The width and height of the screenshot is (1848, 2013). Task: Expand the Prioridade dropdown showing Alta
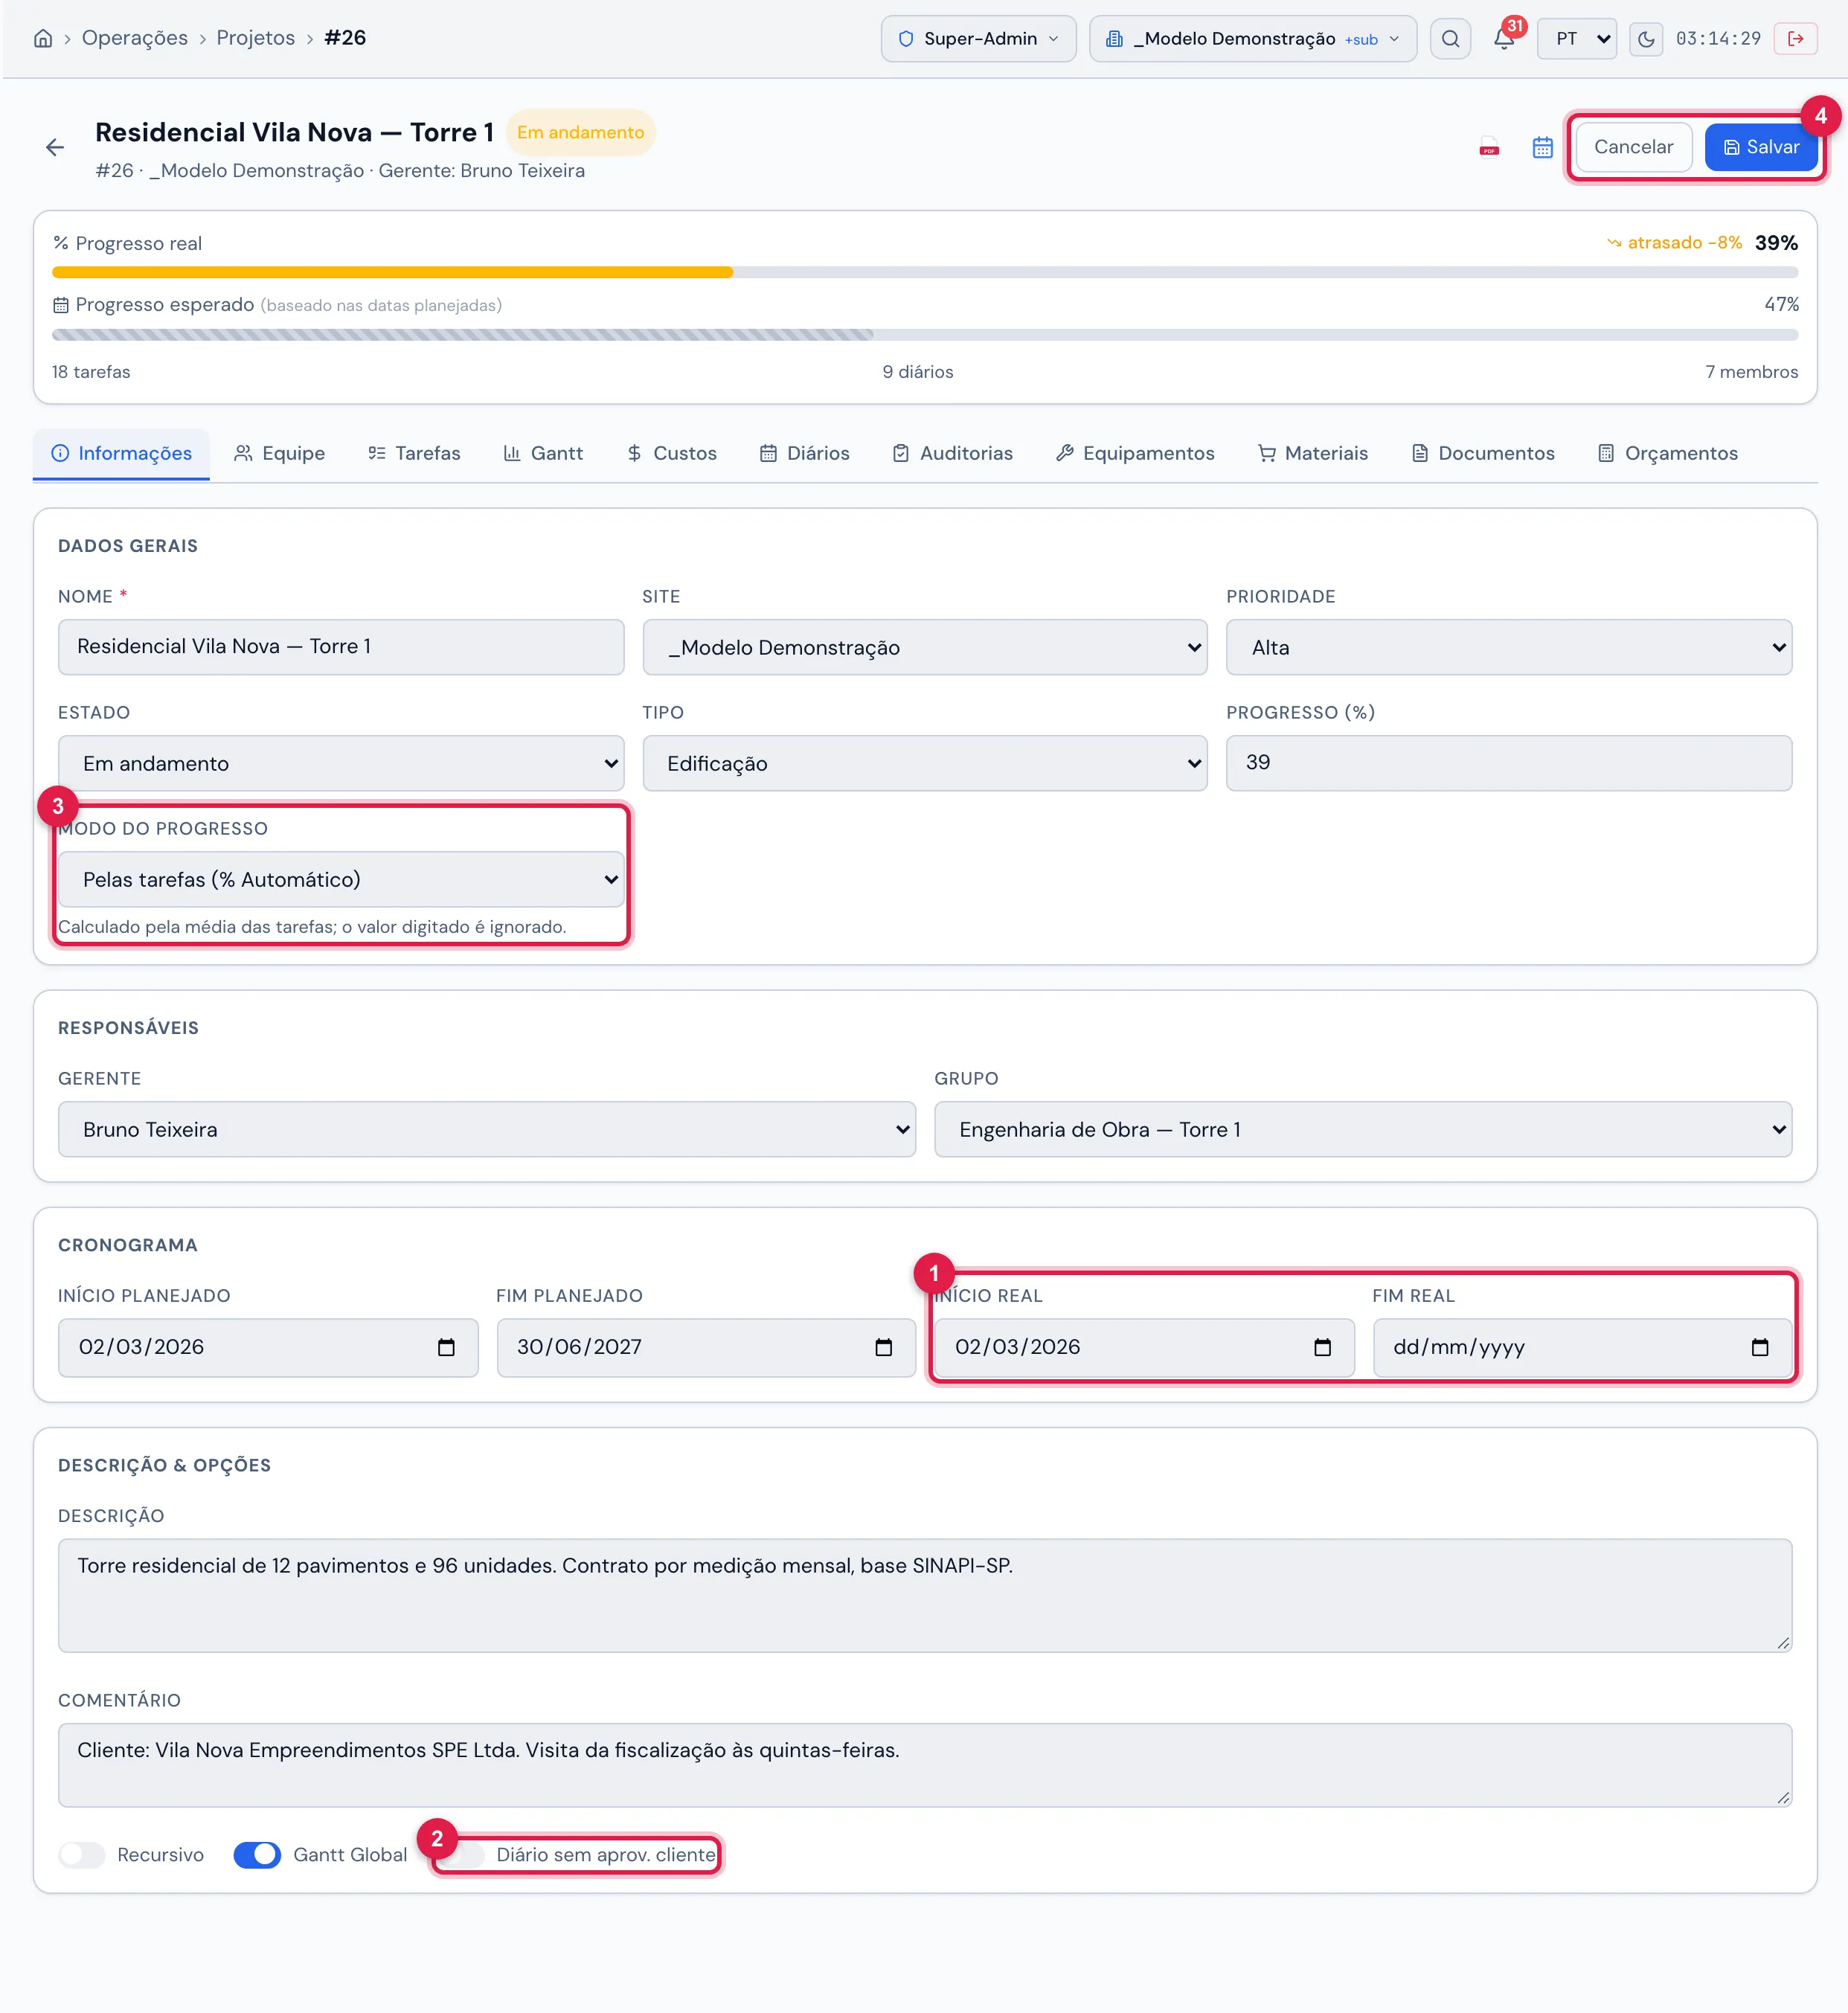click(x=1508, y=647)
